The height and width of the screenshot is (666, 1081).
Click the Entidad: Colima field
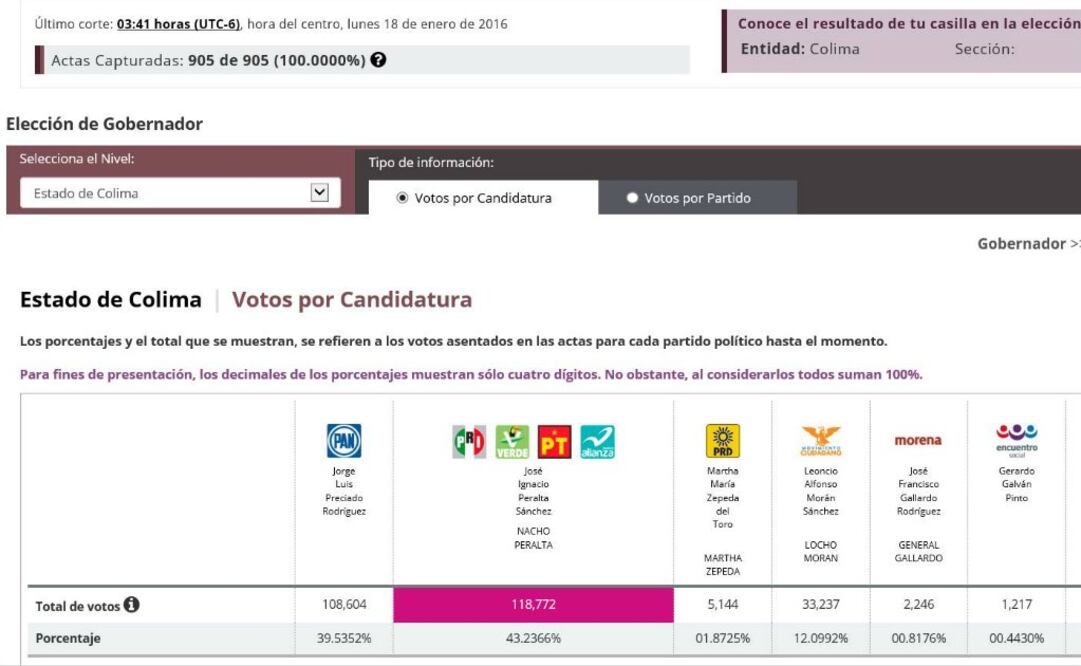tap(799, 49)
